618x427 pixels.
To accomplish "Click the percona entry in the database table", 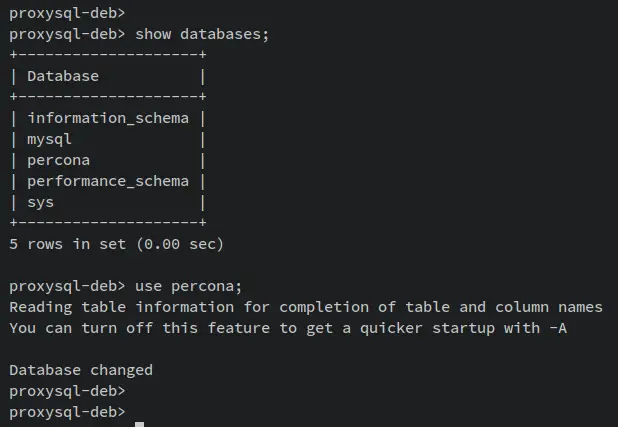I will 59,160.
